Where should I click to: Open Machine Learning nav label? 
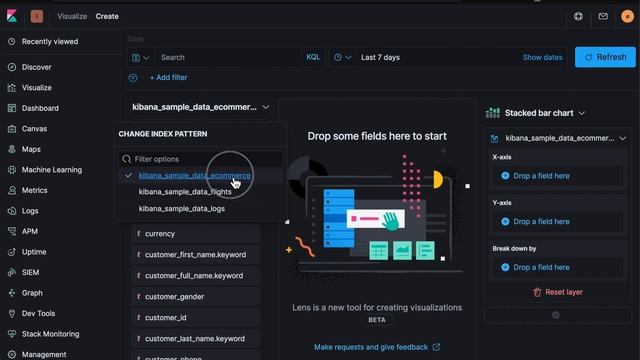[x=52, y=170]
